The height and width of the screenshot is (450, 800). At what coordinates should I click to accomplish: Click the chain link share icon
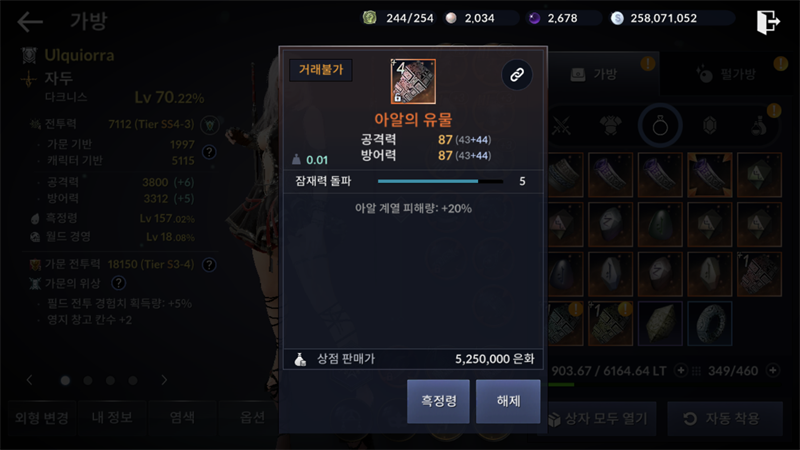click(x=517, y=75)
